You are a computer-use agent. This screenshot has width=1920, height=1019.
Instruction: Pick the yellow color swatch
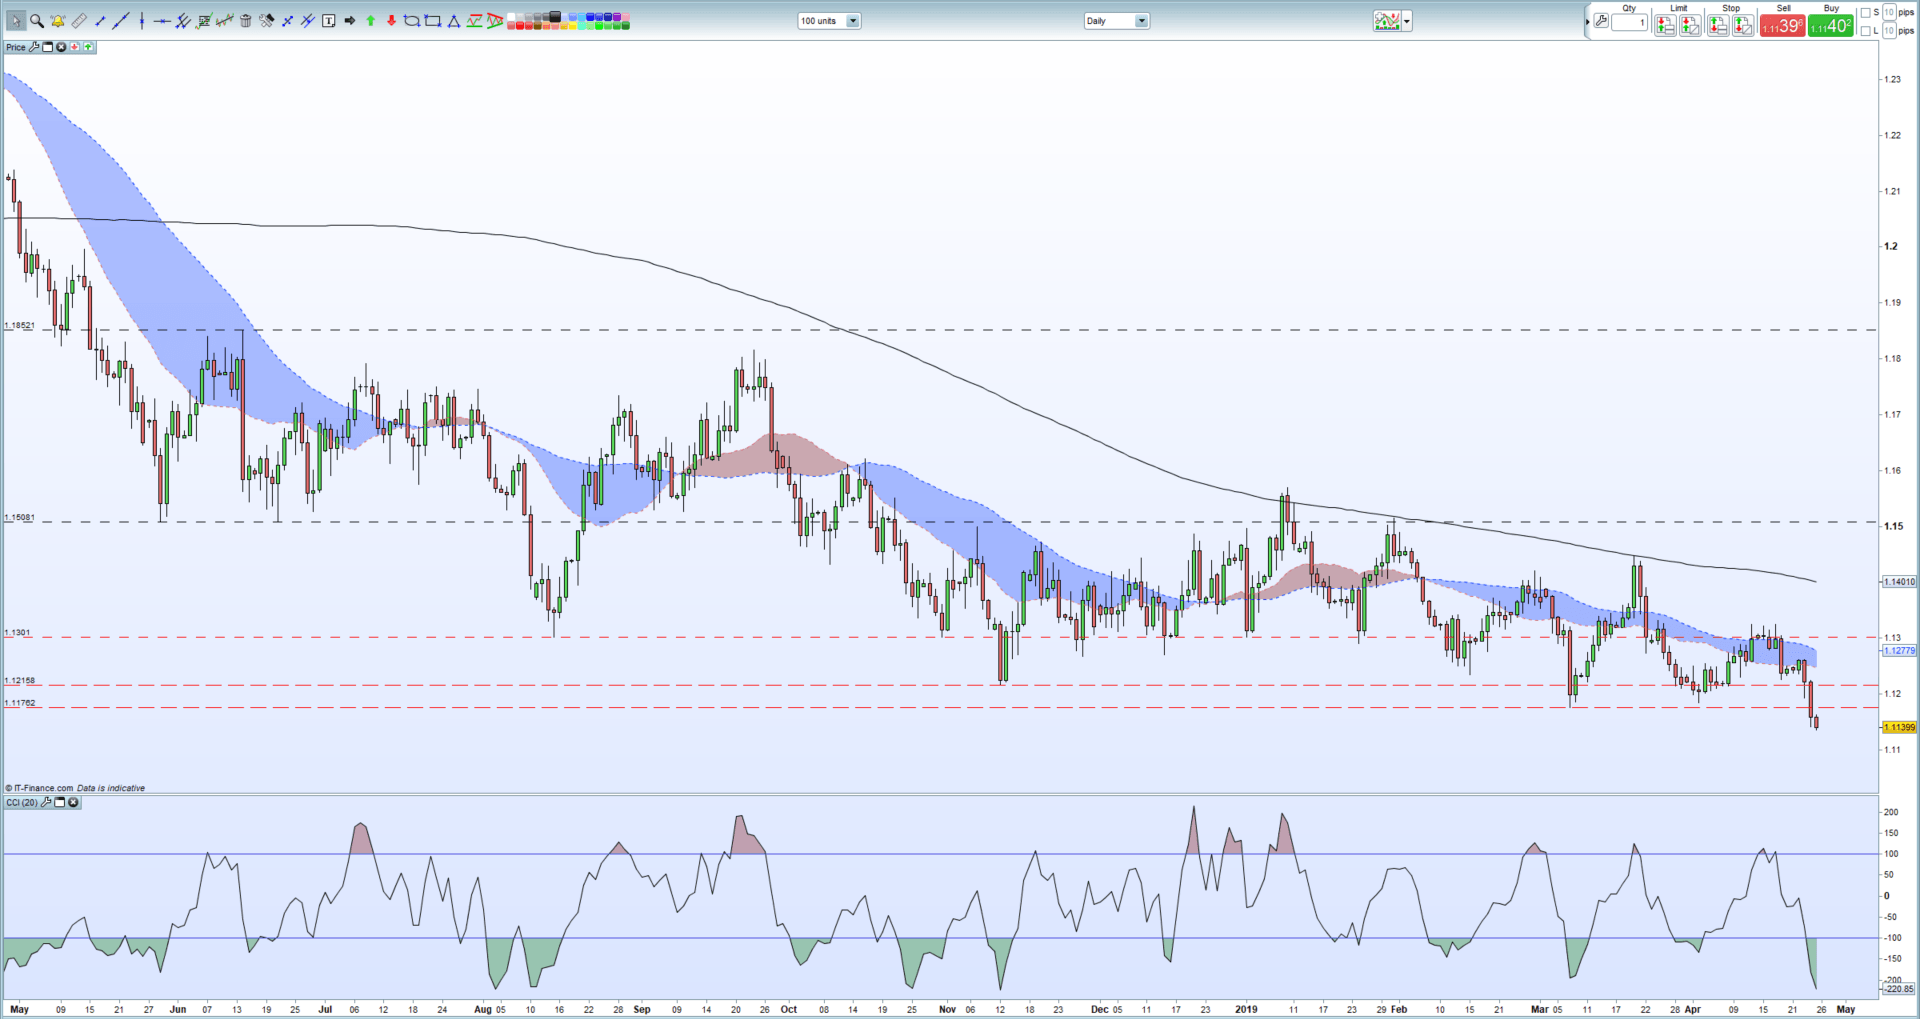[573, 26]
